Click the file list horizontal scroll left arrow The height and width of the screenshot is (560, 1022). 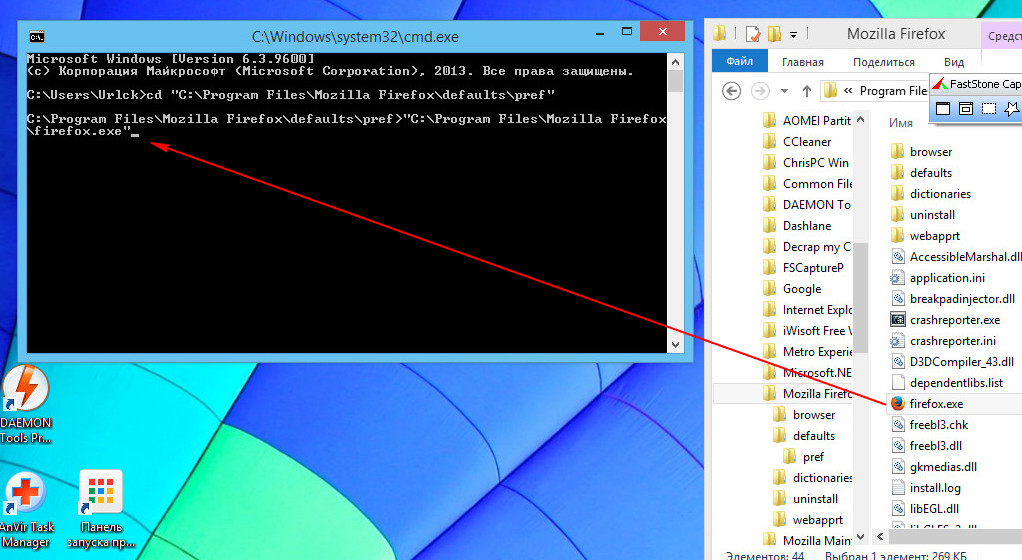(880, 537)
